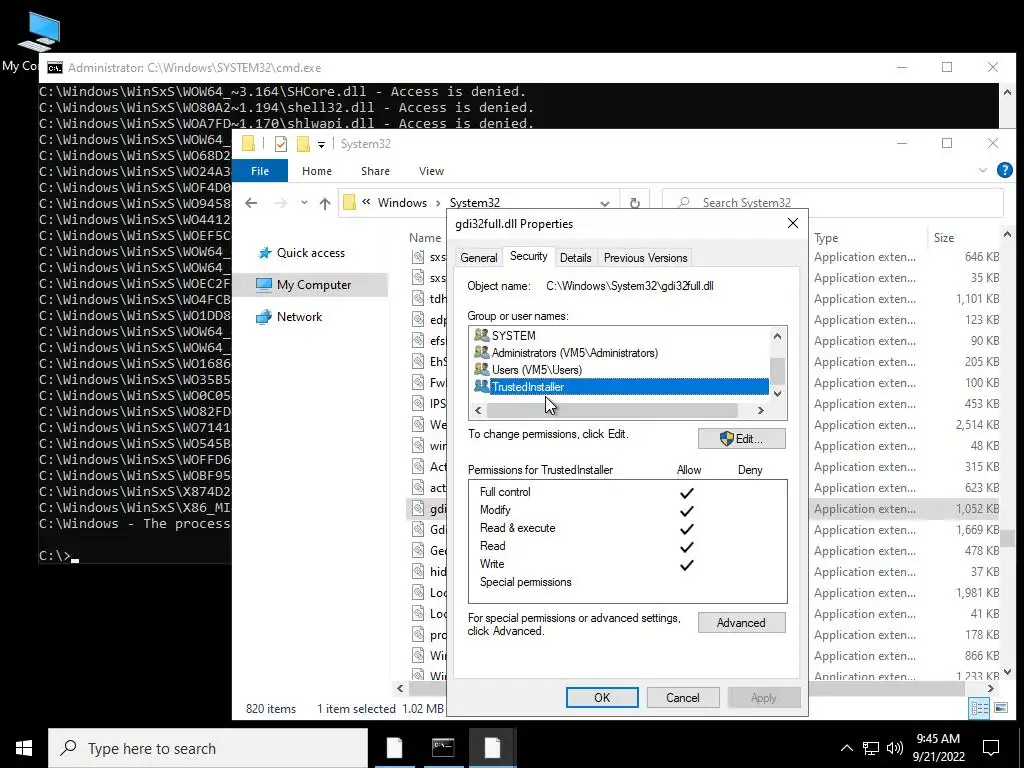Refresh the System32 folder view
The image size is (1024, 768).
635,203
